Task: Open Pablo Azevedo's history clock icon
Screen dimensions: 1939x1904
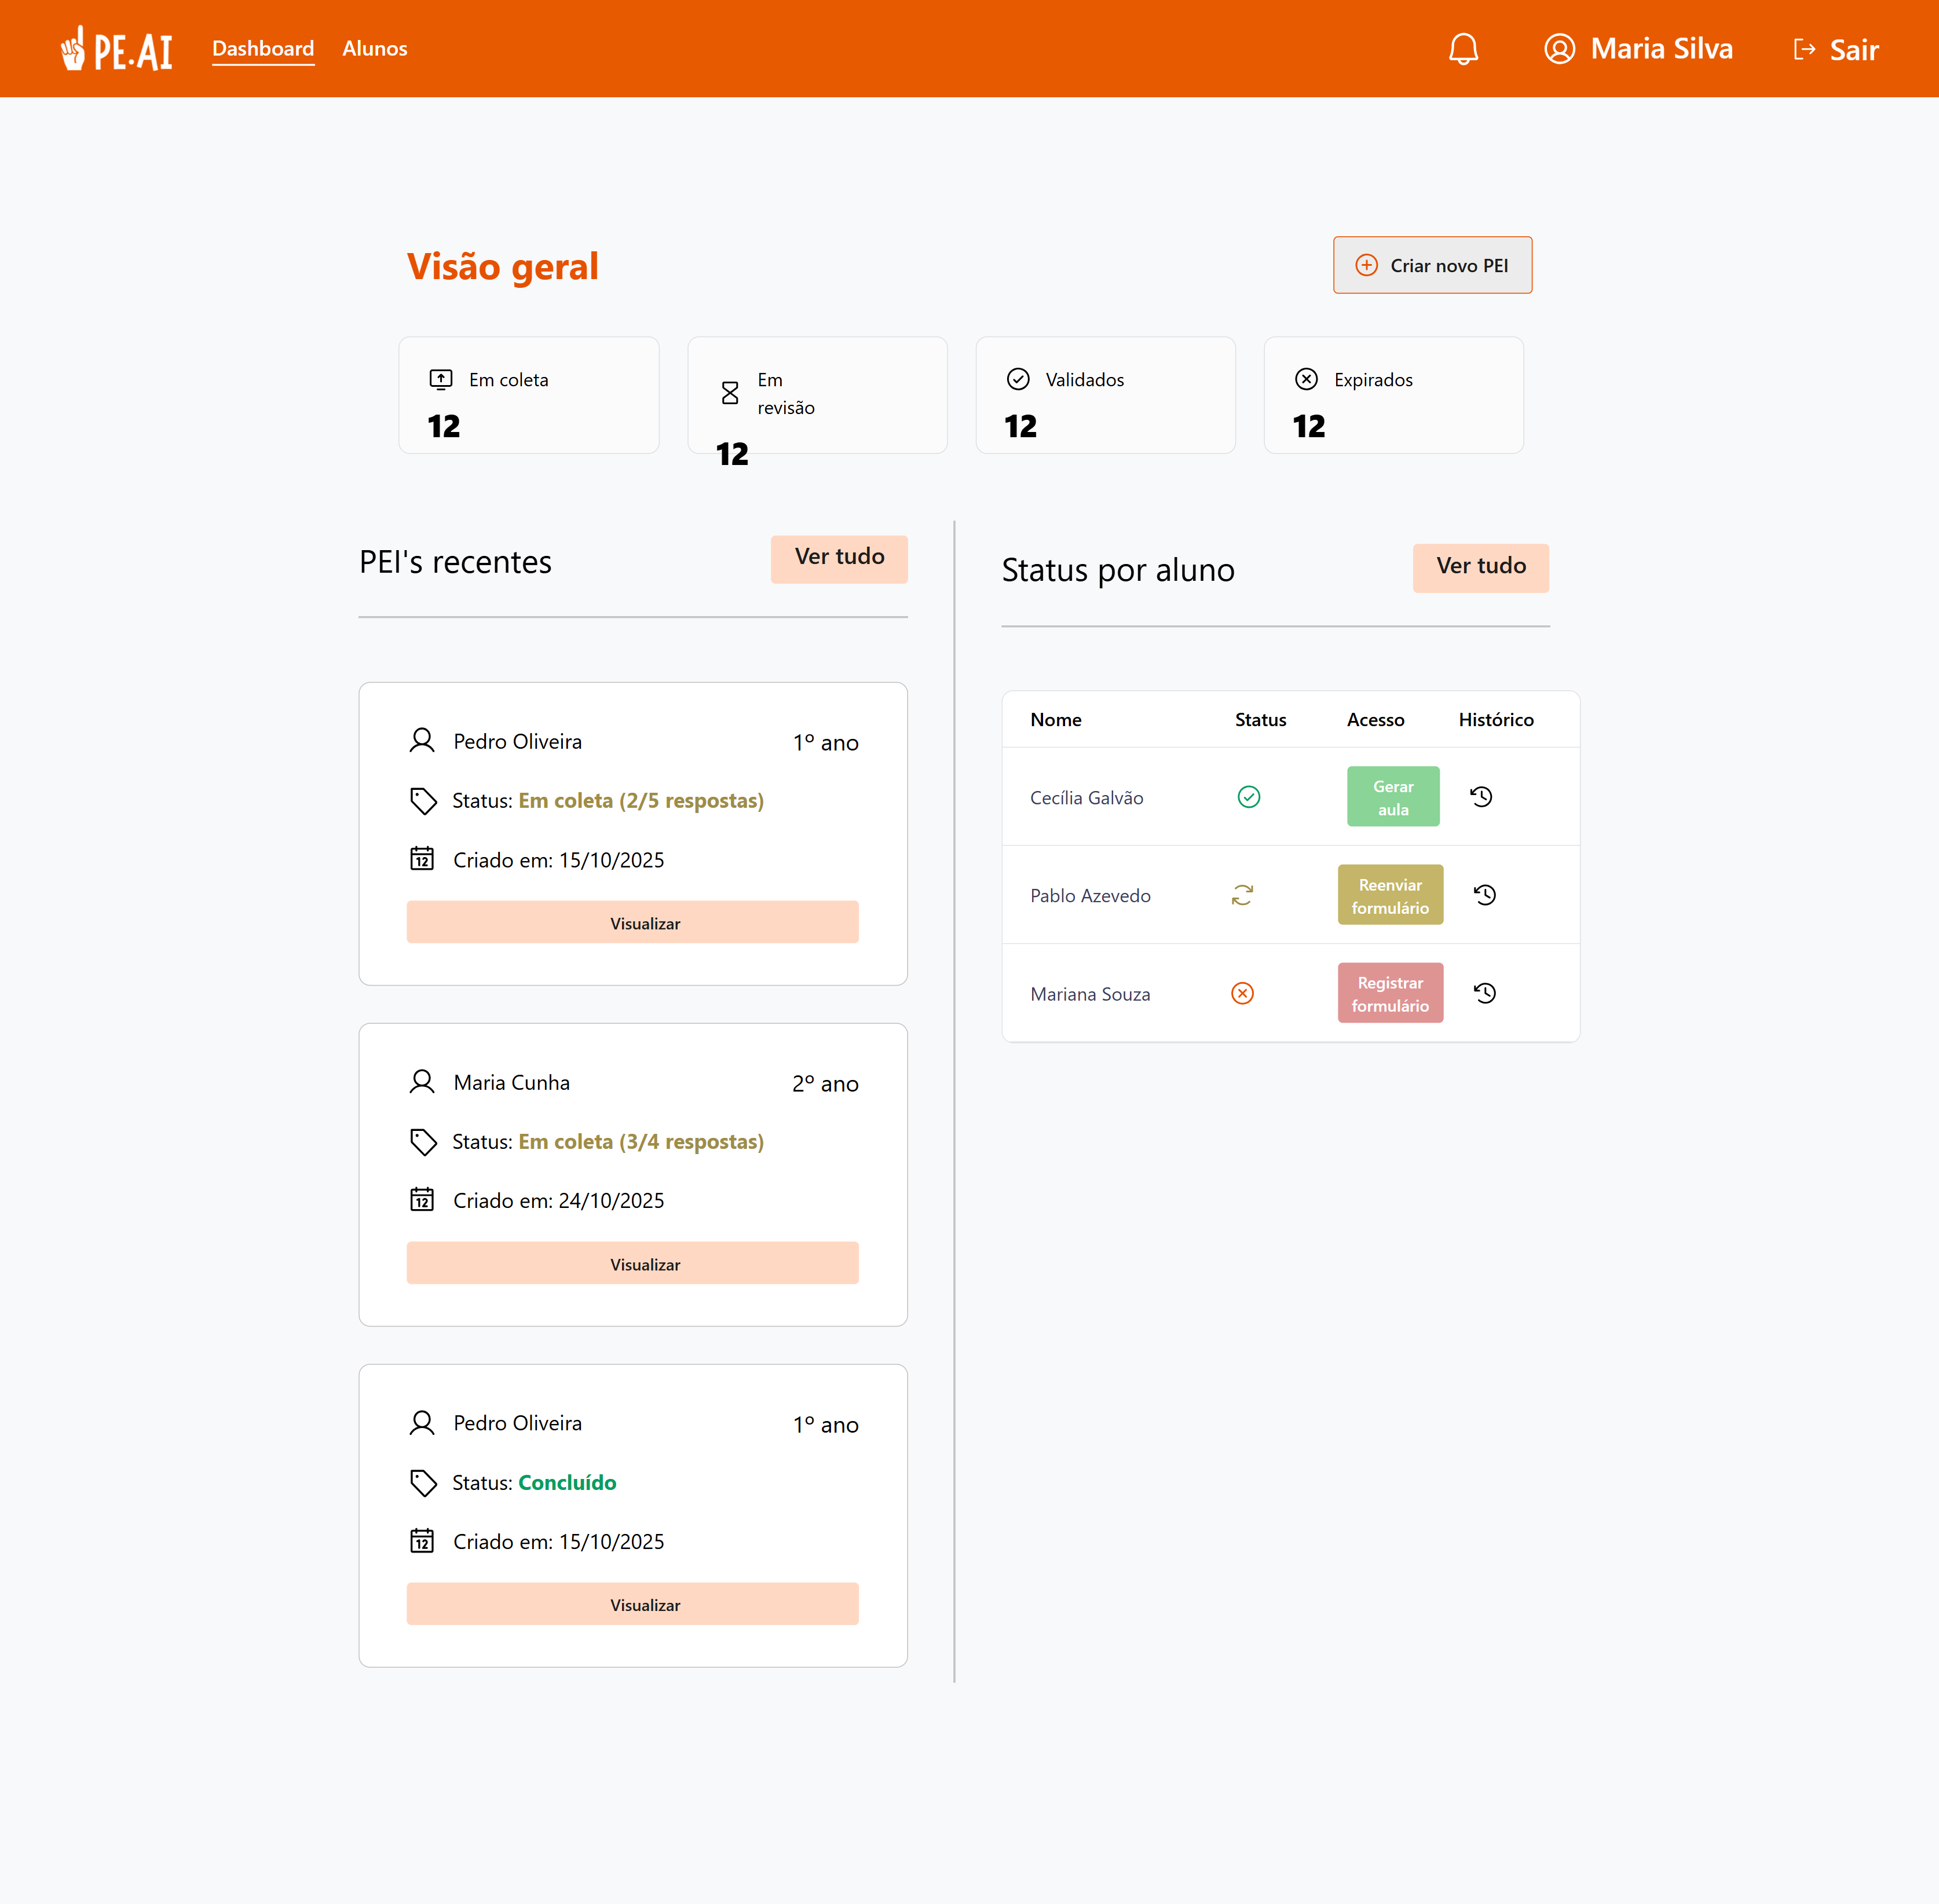Action: pos(1484,894)
